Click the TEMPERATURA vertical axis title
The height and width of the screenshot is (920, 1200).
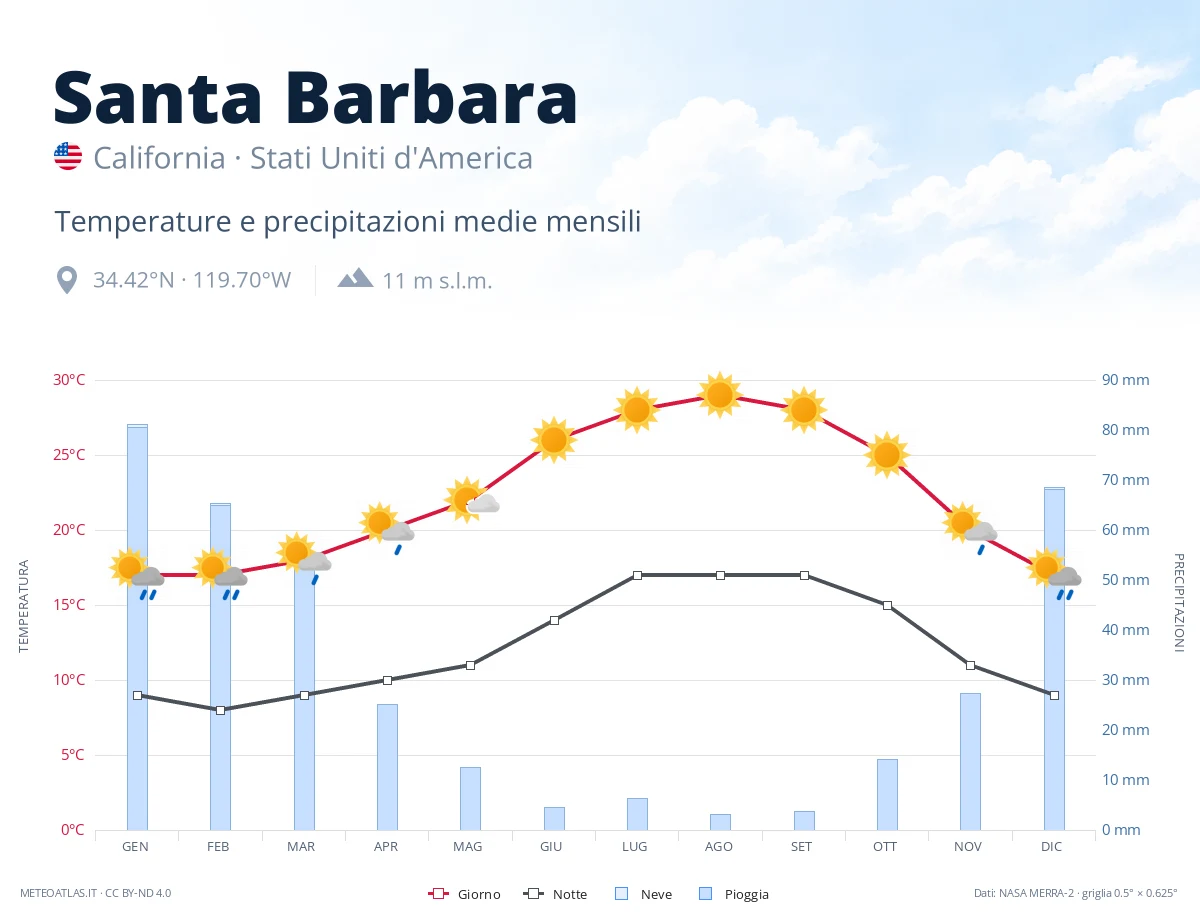pos(24,607)
